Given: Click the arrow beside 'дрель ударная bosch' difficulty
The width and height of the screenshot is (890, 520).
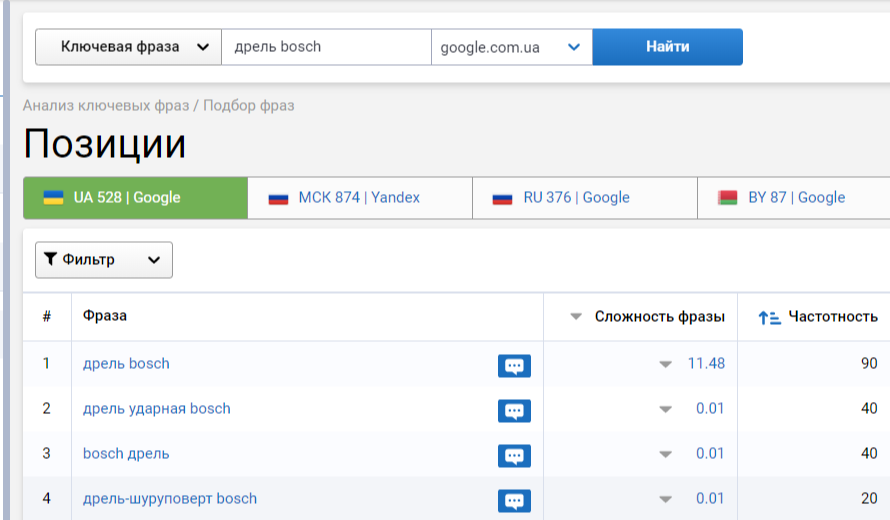Looking at the screenshot, I should coord(665,409).
